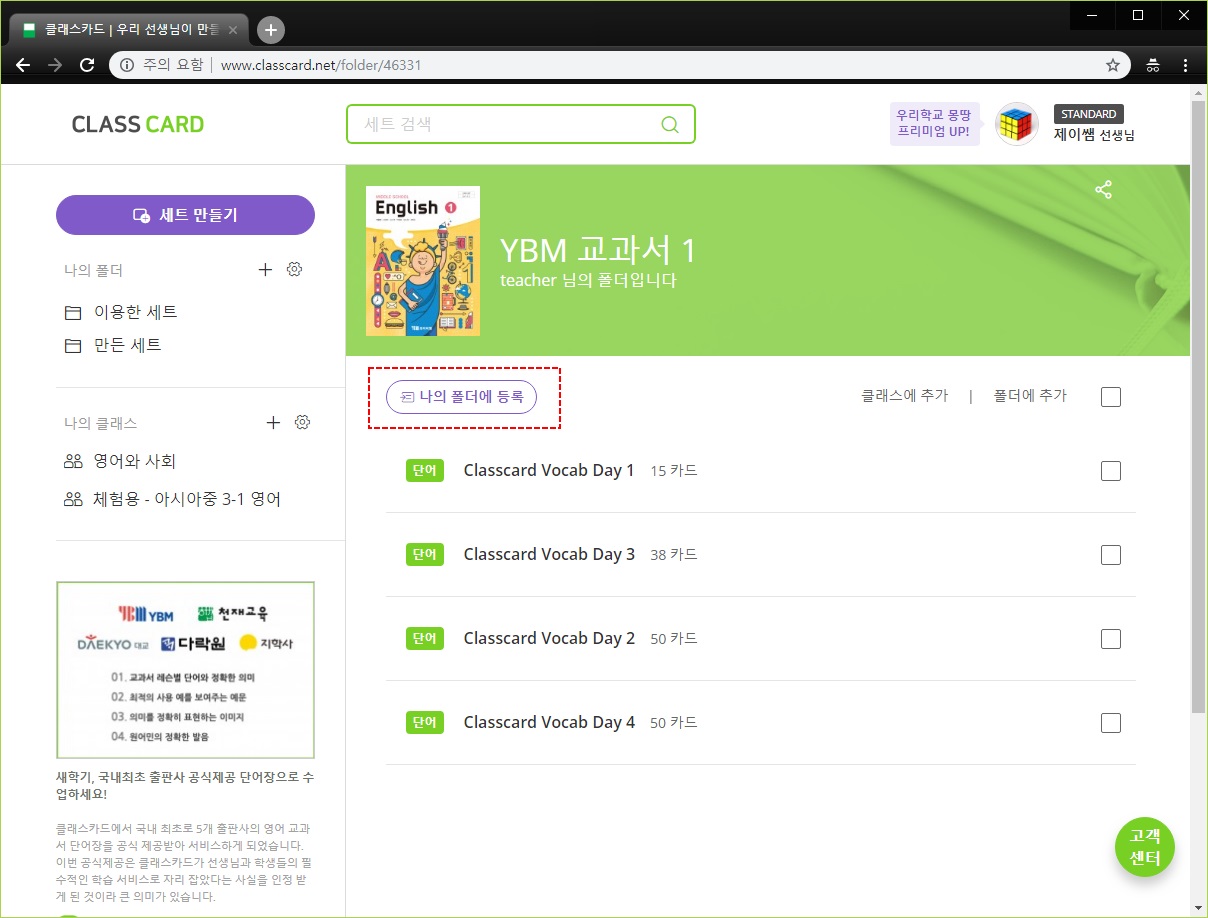Check the Classcard Vocab Day 3 checkbox
The height and width of the screenshot is (918, 1208).
pyautogui.click(x=1111, y=555)
